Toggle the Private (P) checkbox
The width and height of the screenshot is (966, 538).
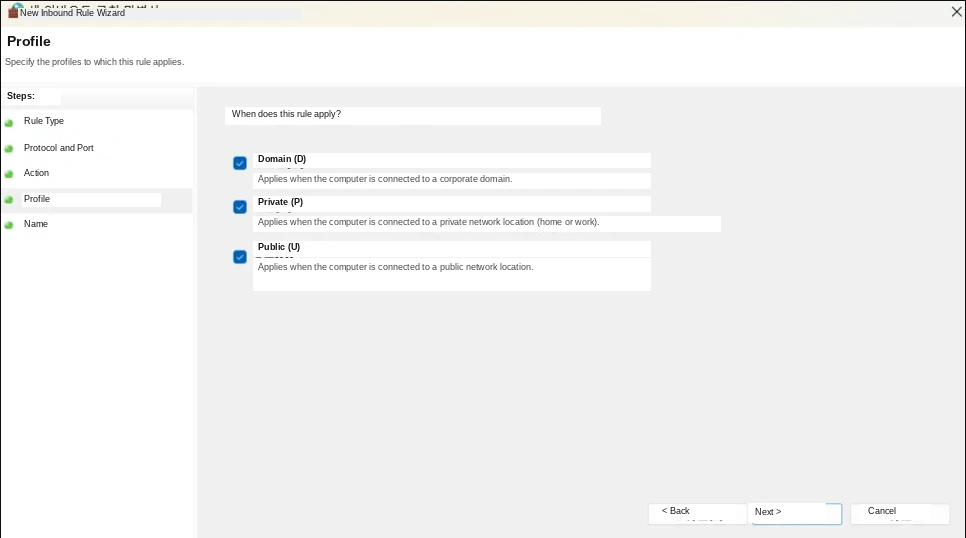click(x=240, y=206)
